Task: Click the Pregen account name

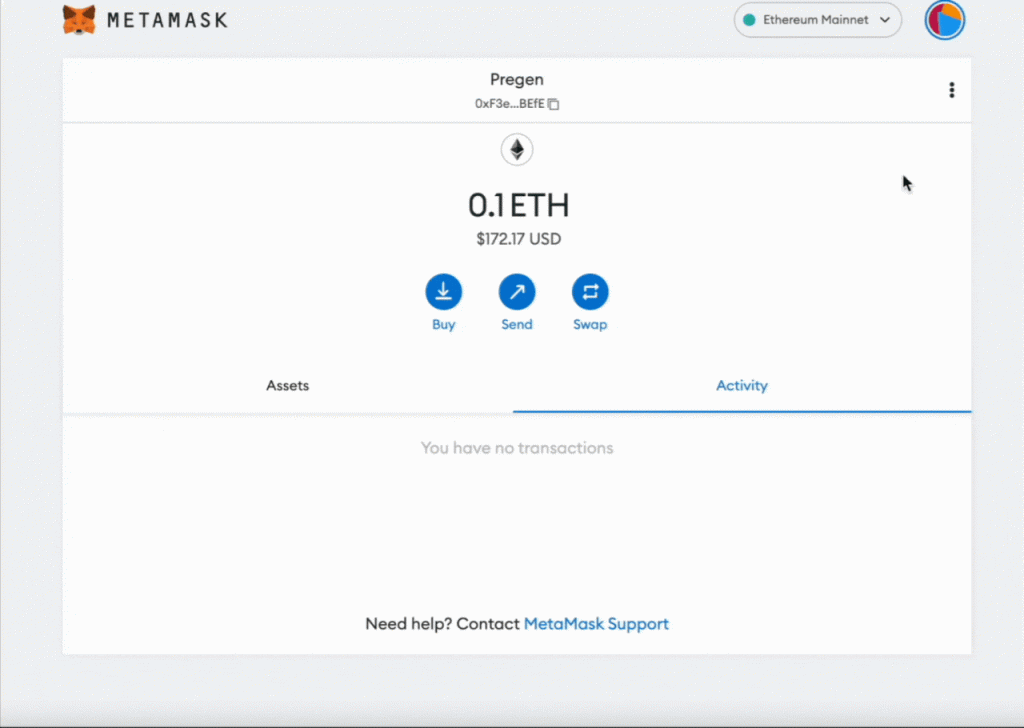Action: click(517, 79)
